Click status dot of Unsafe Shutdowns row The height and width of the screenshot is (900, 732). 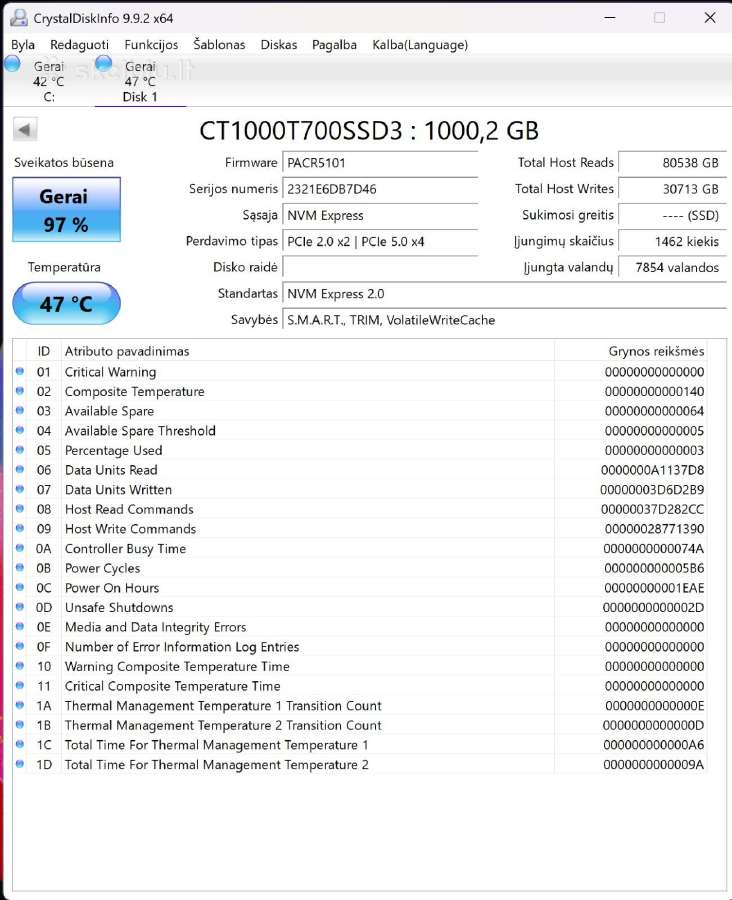[x=20, y=607]
